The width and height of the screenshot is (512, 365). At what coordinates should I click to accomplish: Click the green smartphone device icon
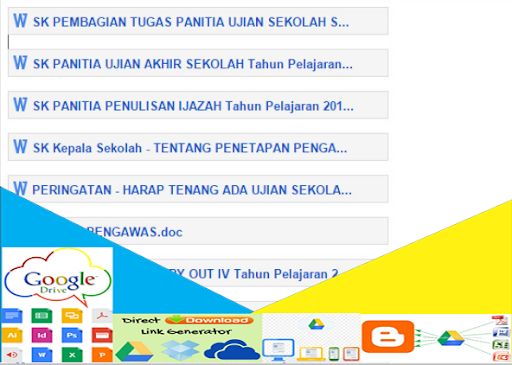coord(334,354)
